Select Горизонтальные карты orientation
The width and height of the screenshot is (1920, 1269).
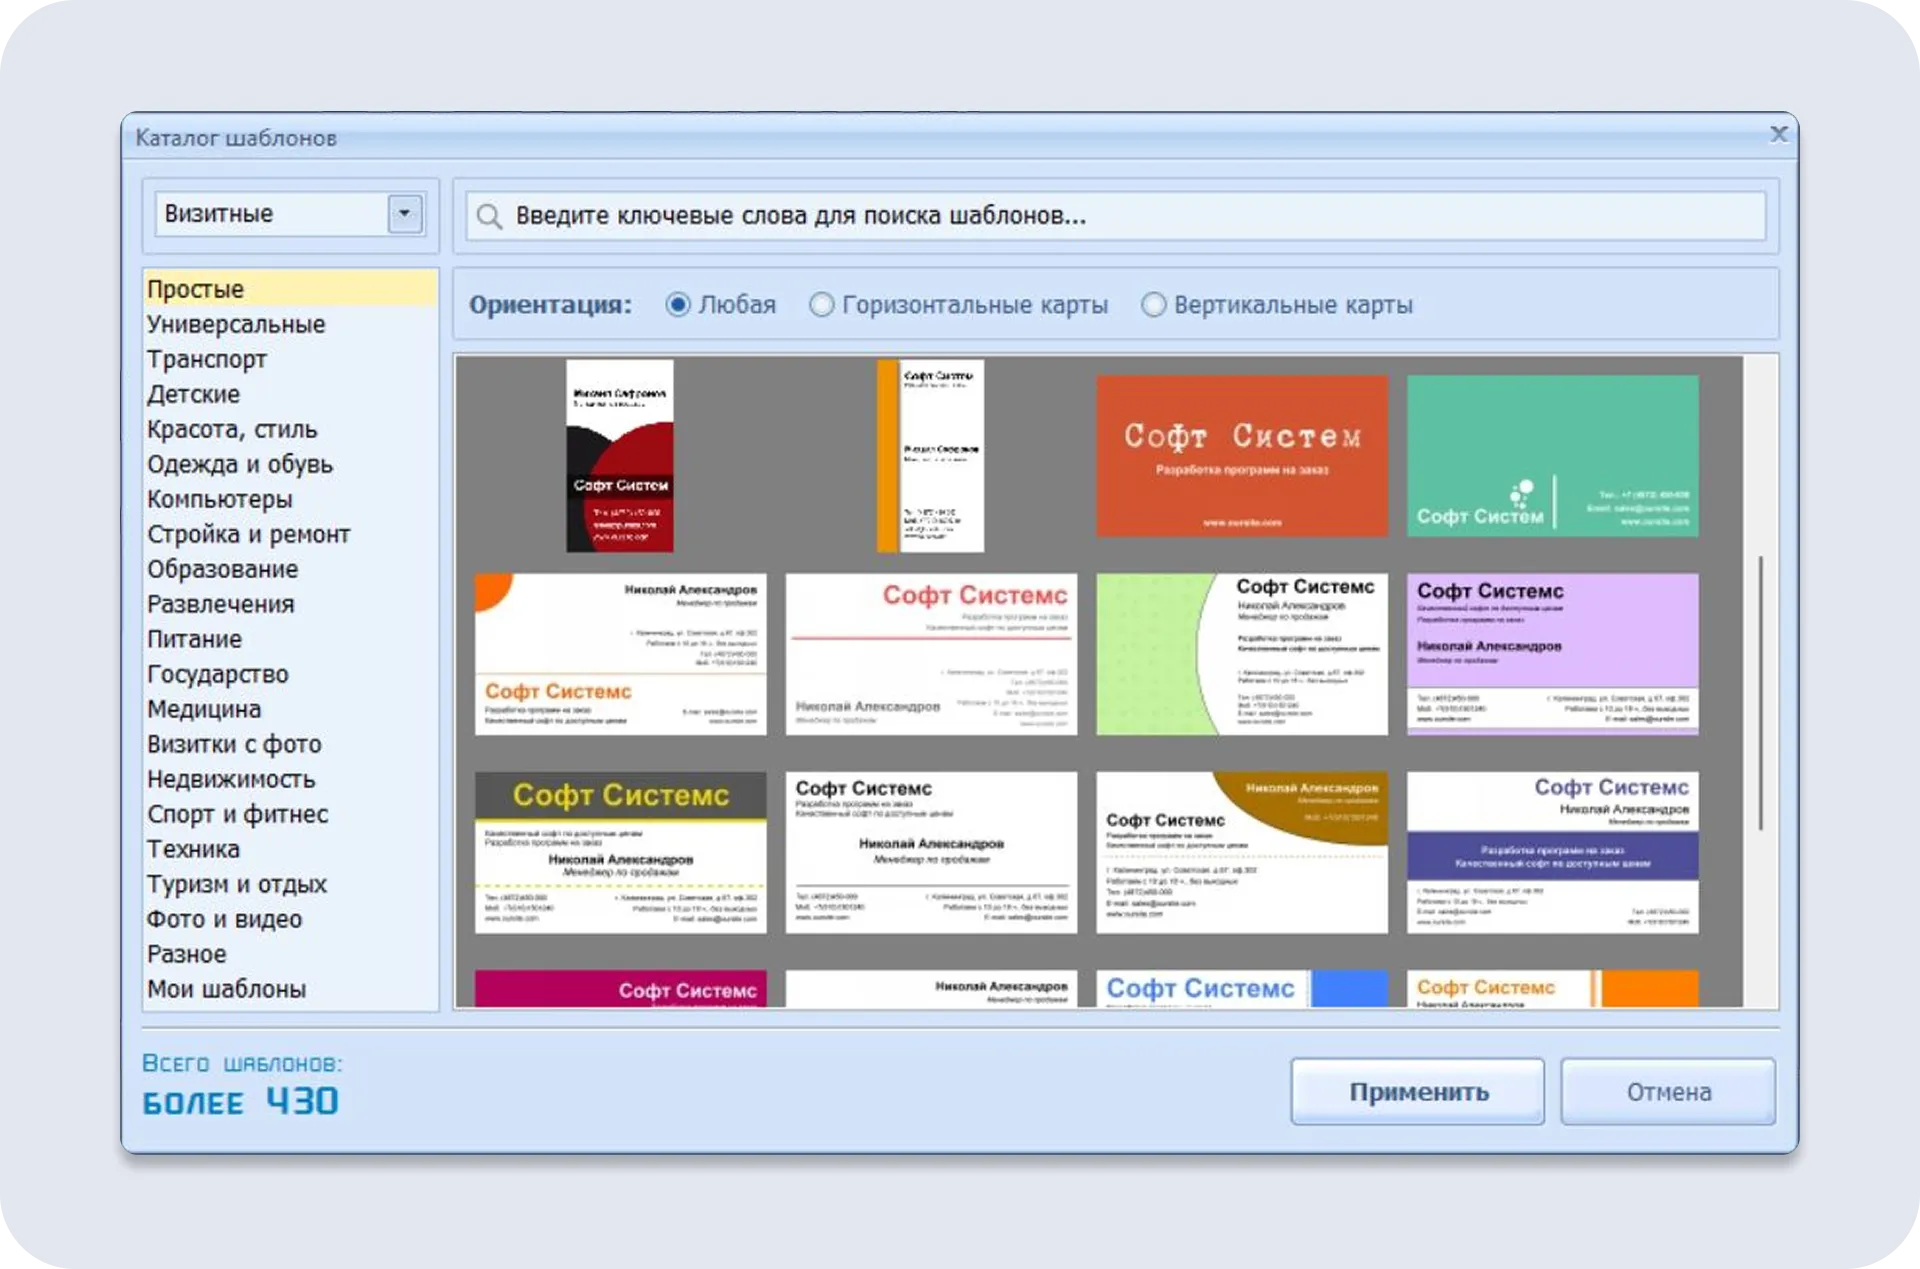821,304
